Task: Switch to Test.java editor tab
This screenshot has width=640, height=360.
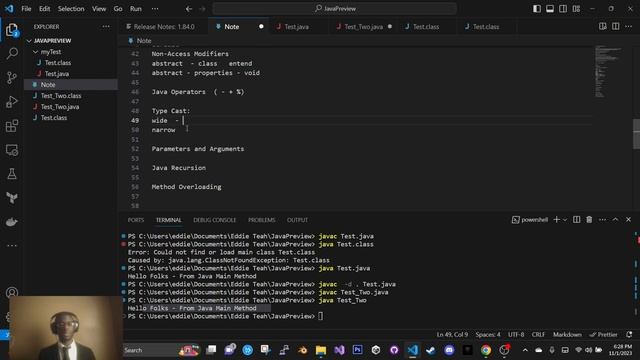Action: (297, 27)
